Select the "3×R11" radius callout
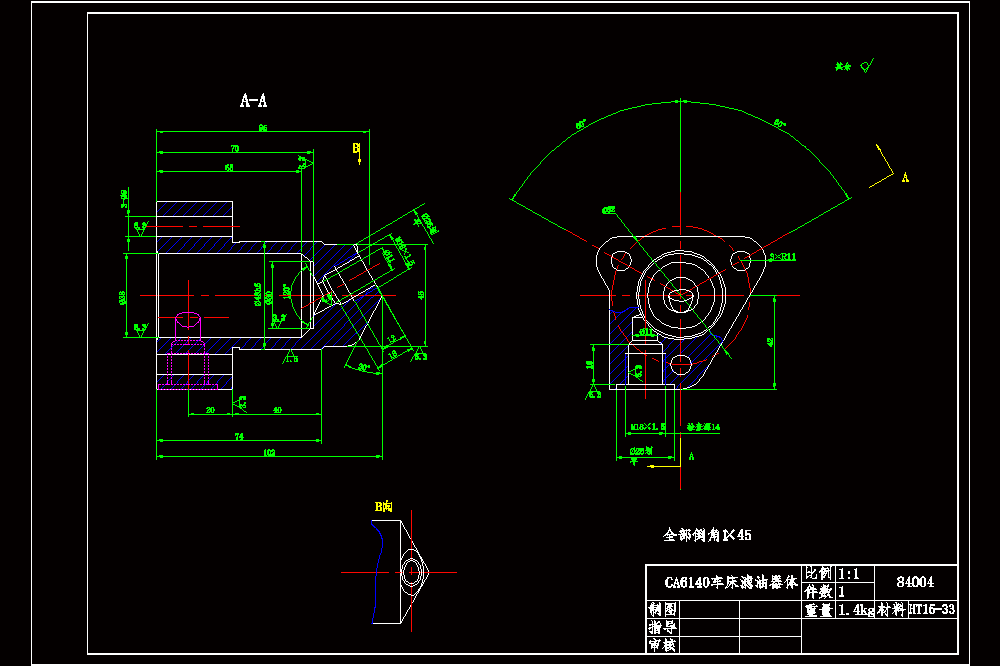The width and height of the screenshot is (1000, 666). (x=783, y=256)
